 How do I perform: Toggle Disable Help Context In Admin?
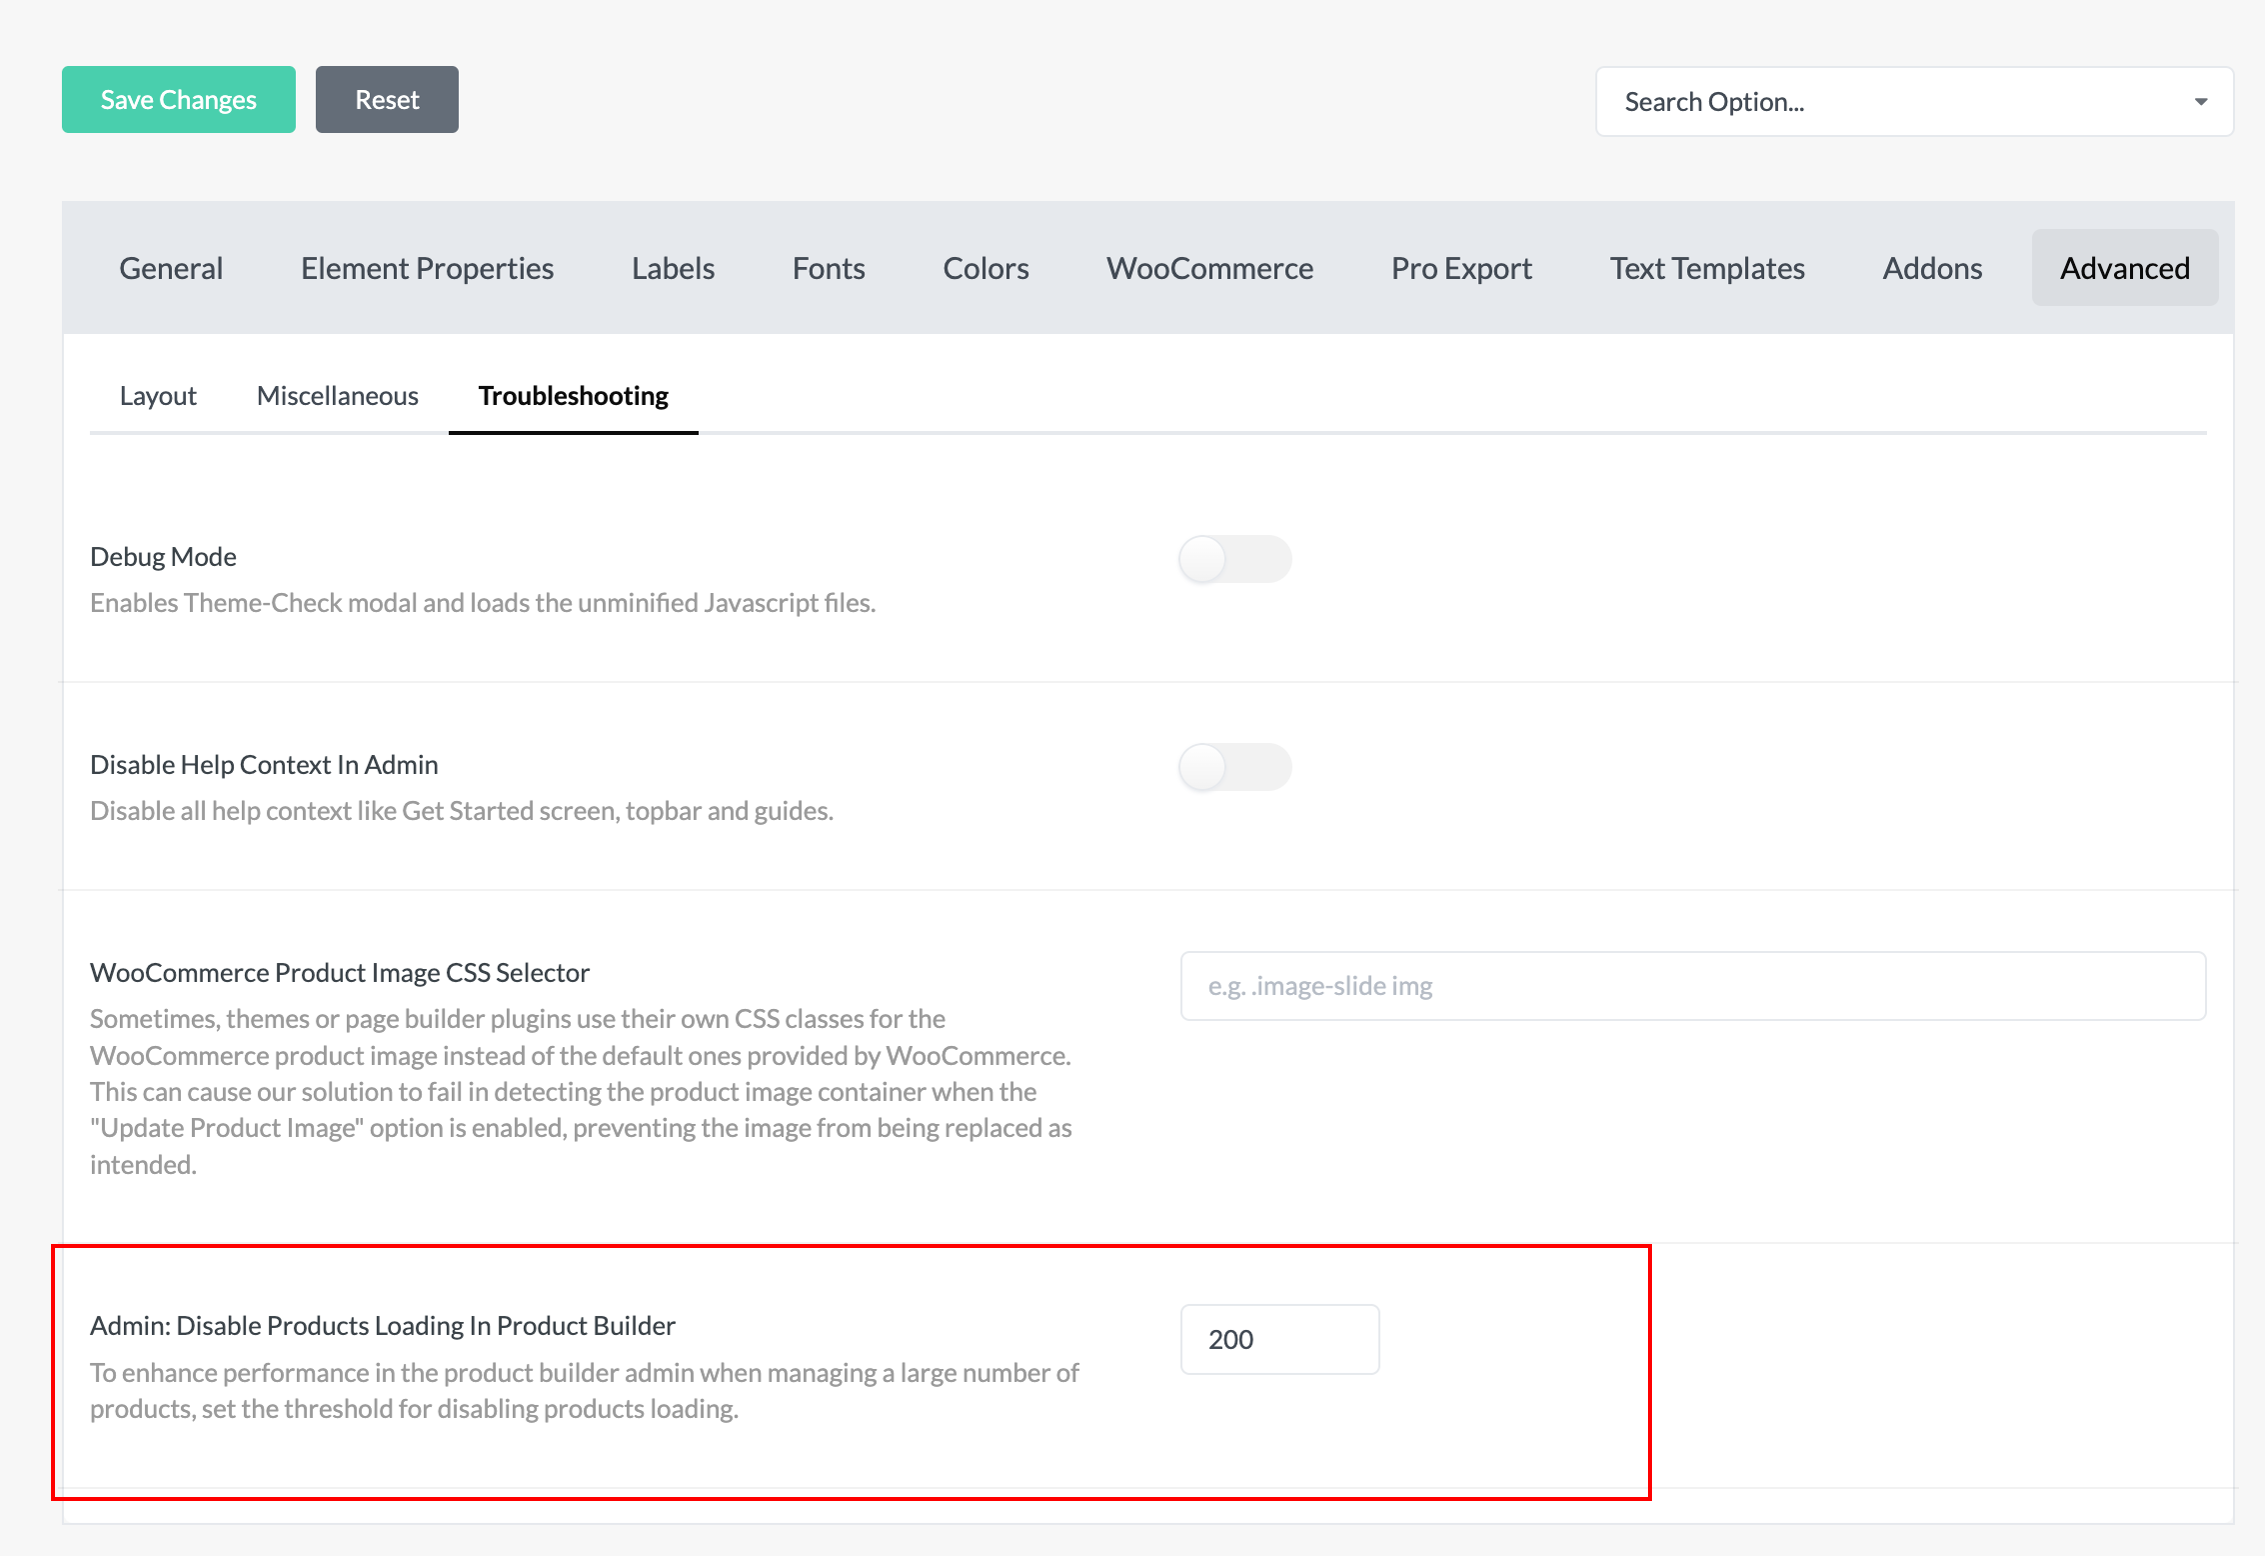(x=1234, y=767)
